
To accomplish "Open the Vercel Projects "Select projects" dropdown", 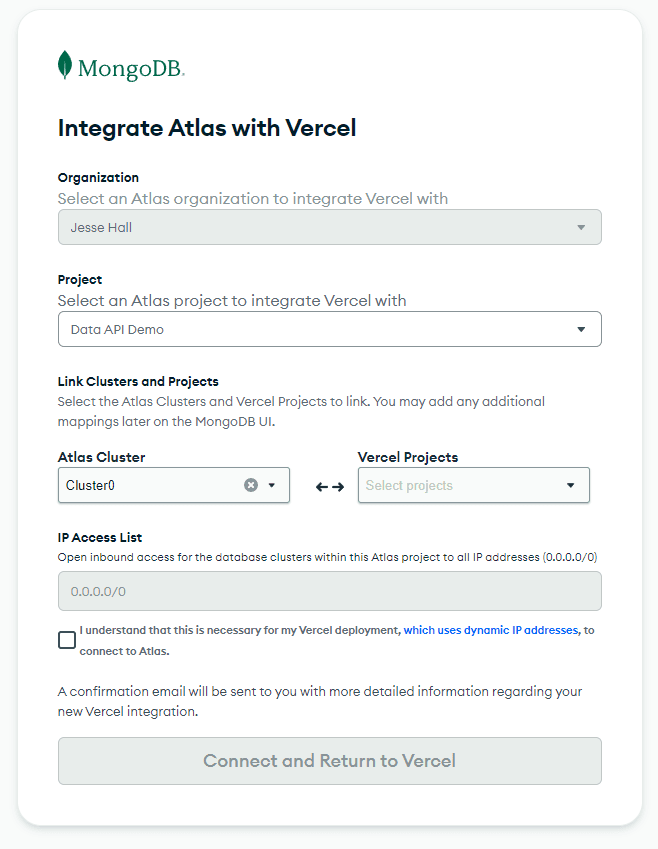I will [460, 486].
